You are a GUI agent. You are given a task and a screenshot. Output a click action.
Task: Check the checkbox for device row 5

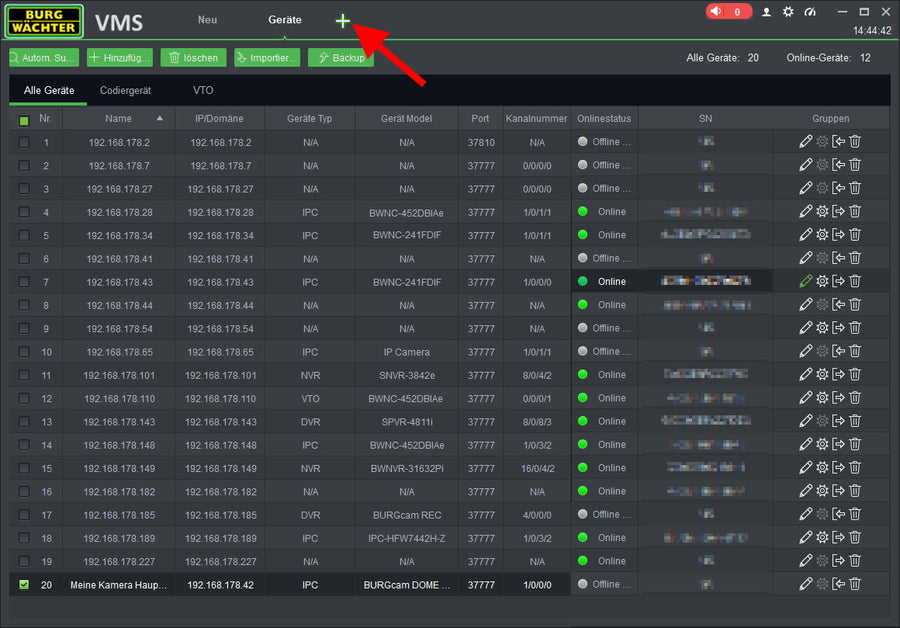24,235
